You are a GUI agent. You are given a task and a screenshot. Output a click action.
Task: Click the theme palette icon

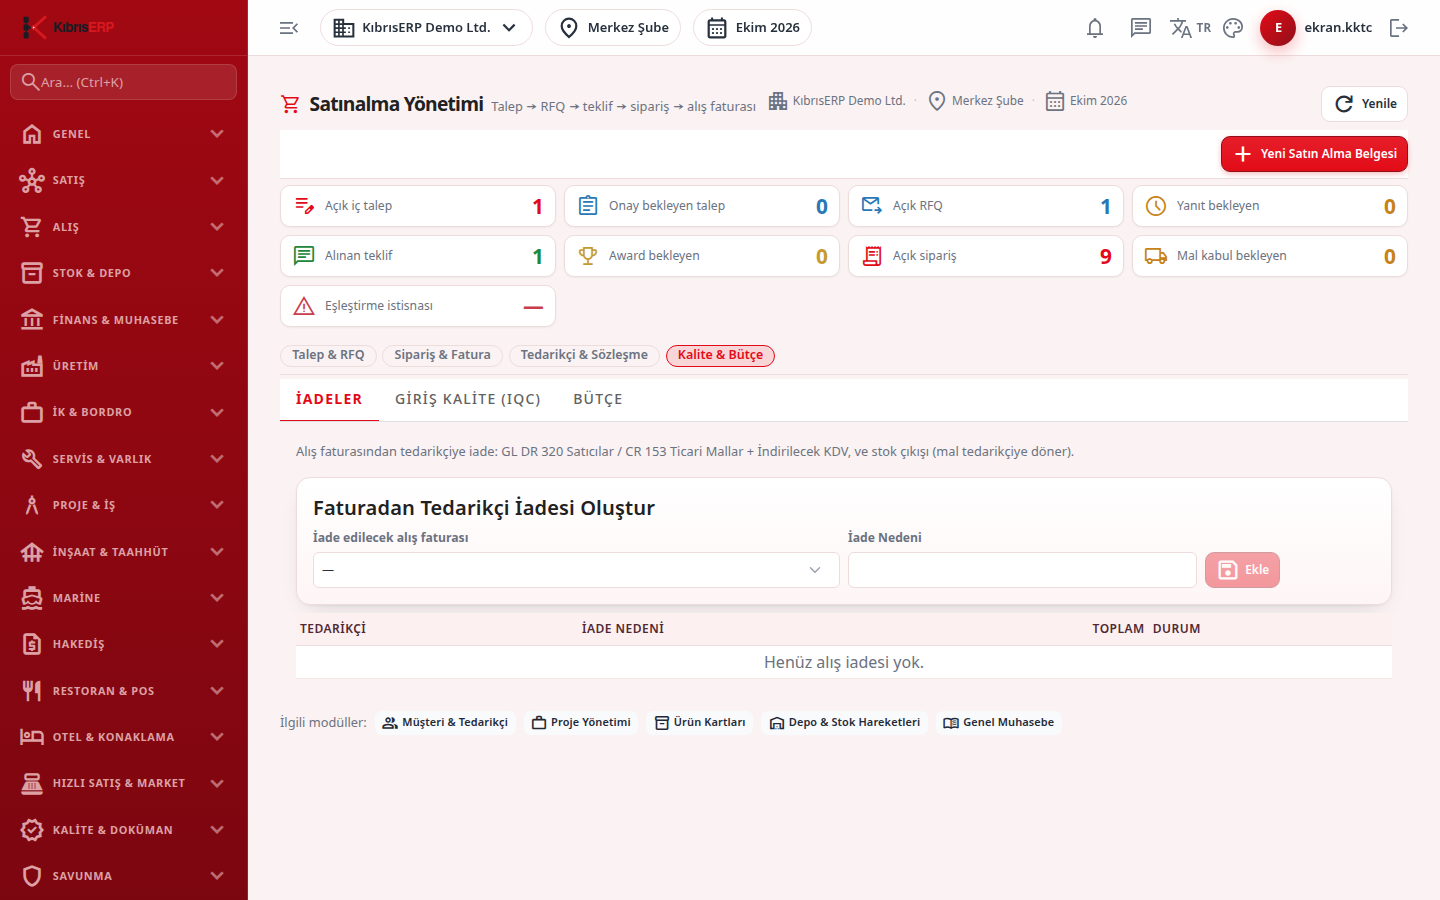pyautogui.click(x=1233, y=28)
